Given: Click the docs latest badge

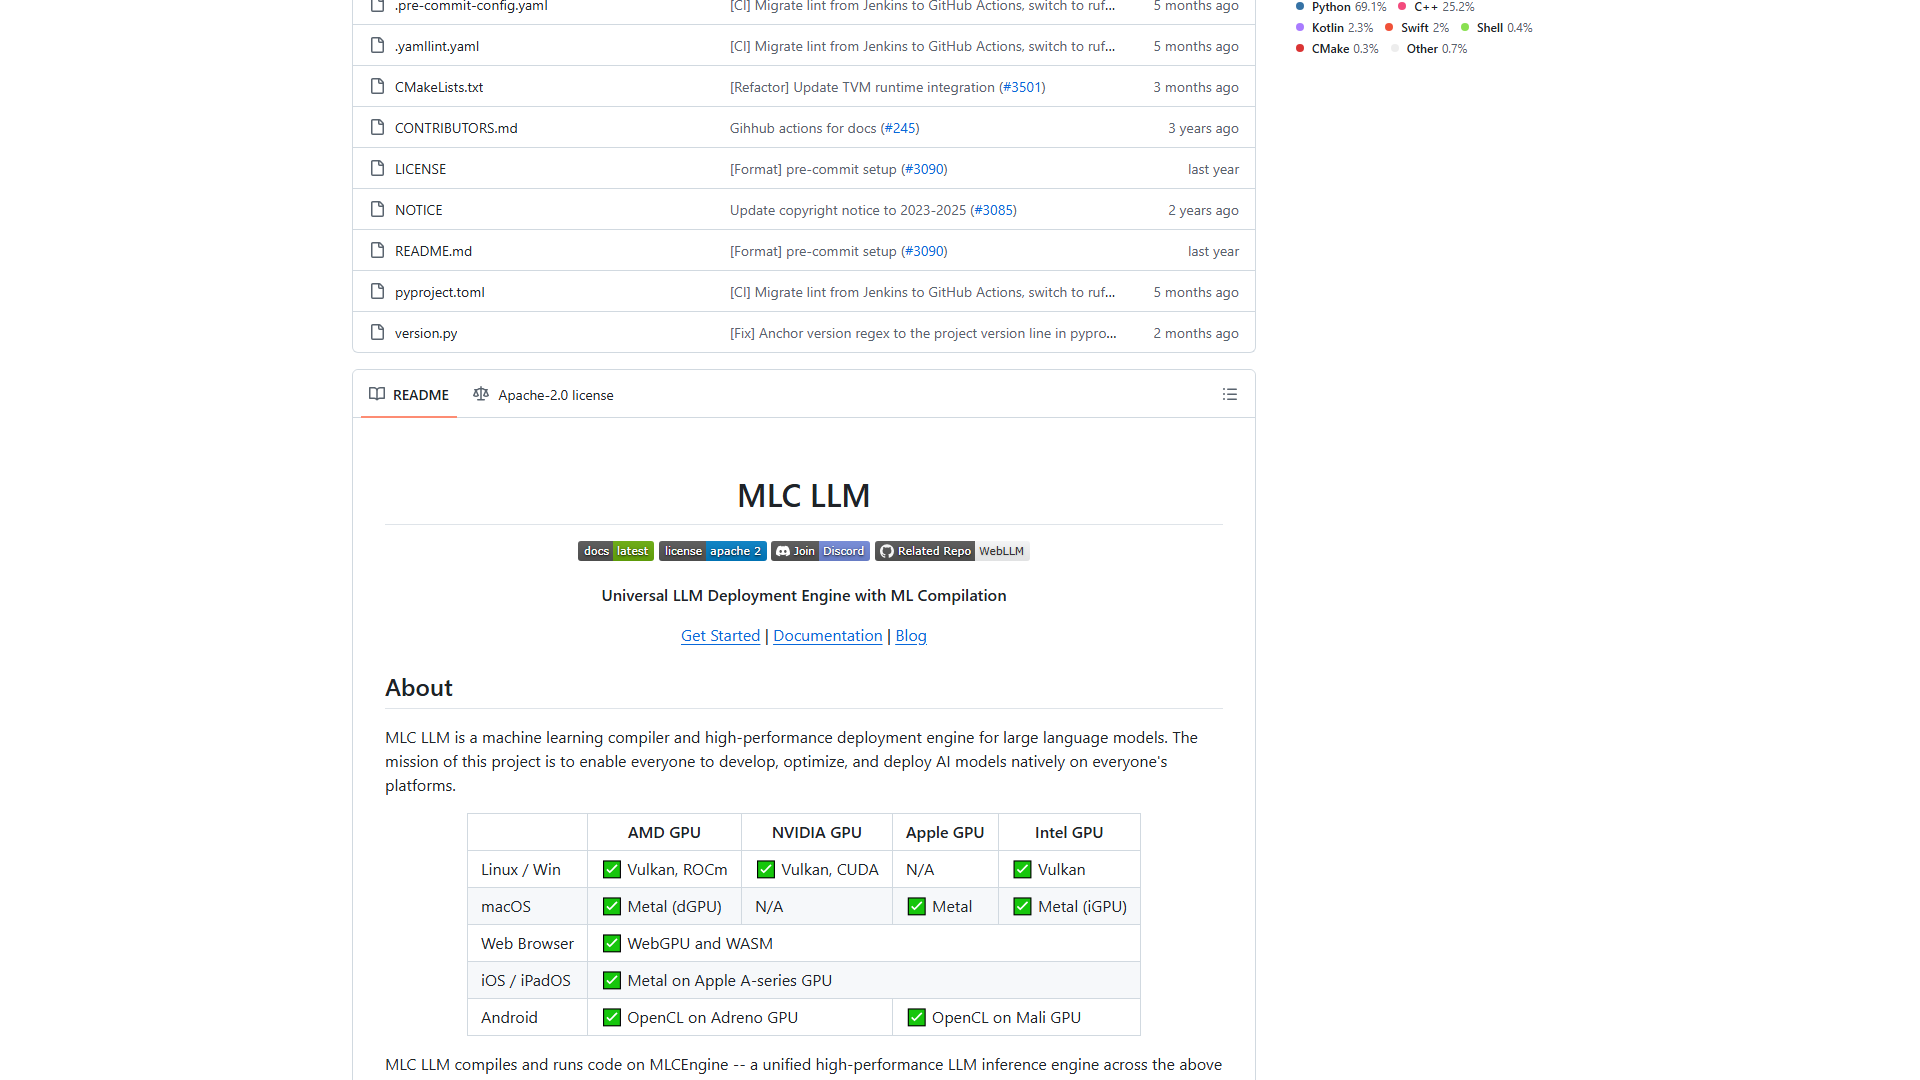Looking at the screenshot, I should pos(616,551).
